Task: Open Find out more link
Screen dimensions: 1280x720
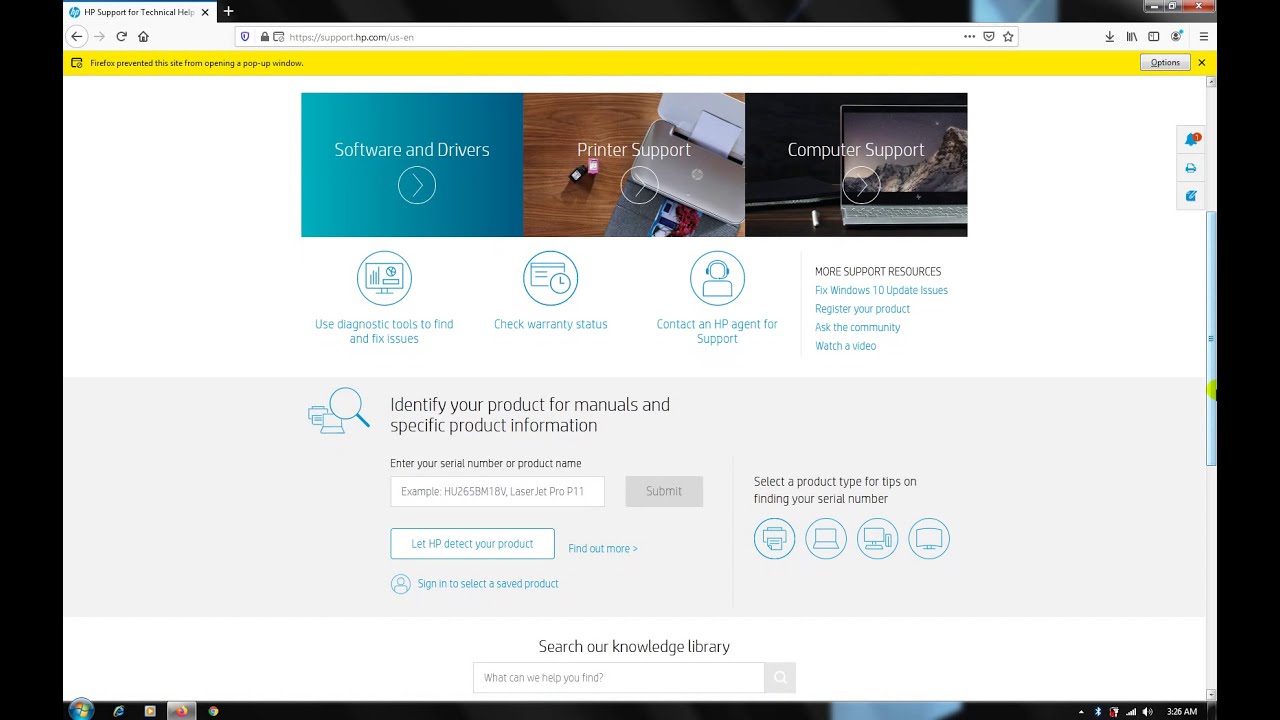Action: (603, 548)
